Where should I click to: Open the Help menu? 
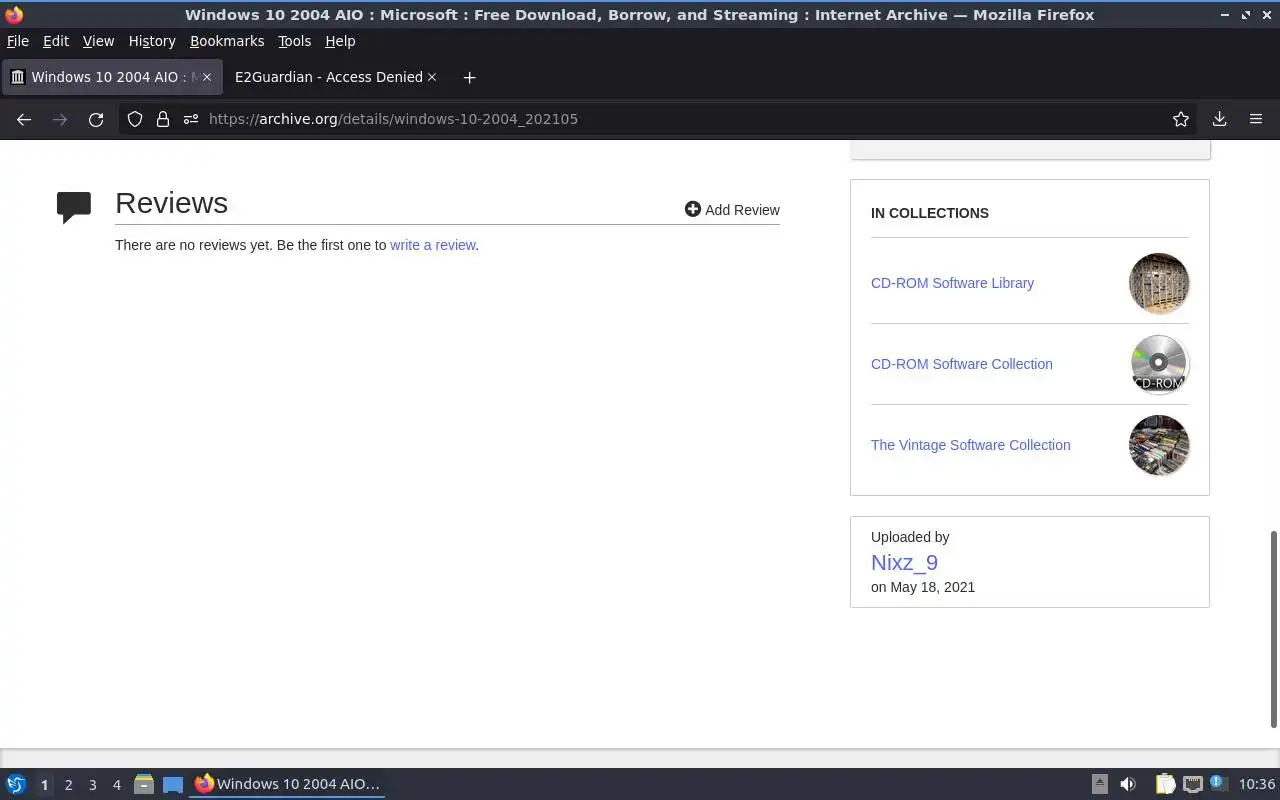[340, 41]
